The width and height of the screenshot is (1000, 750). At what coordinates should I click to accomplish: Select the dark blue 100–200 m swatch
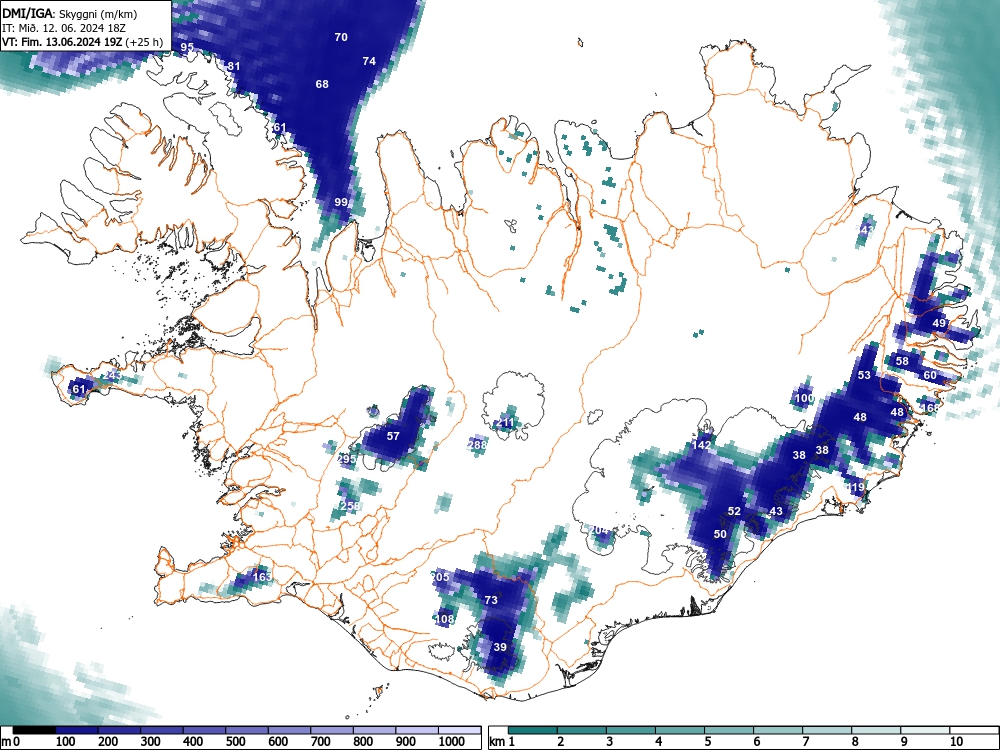(x=77, y=730)
